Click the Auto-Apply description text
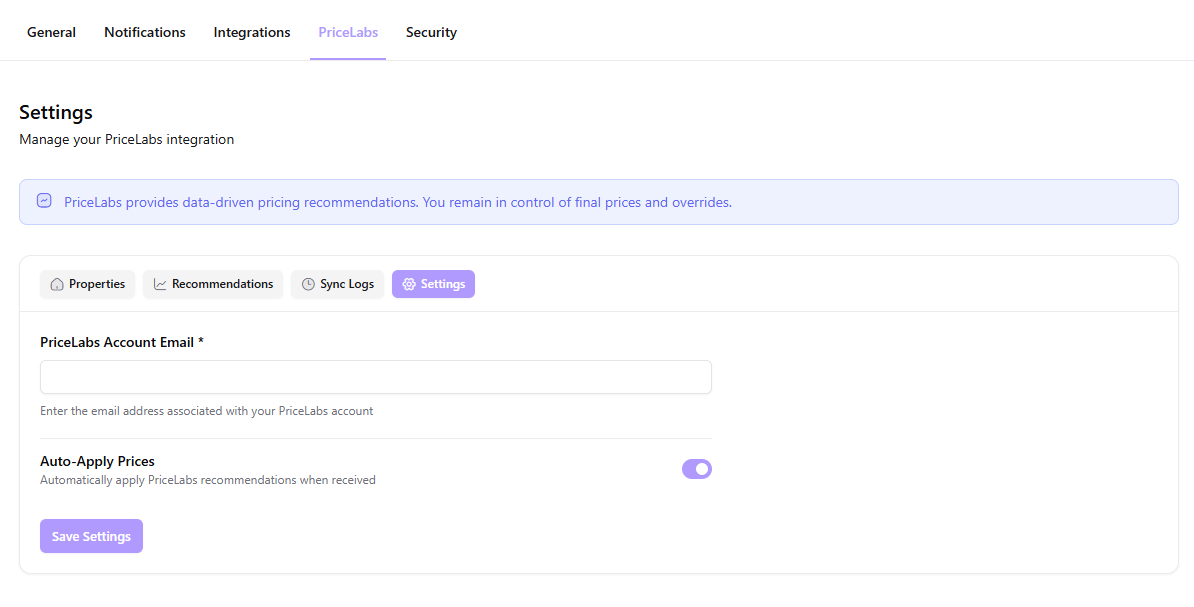The width and height of the screenshot is (1194, 607). click(207, 480)
